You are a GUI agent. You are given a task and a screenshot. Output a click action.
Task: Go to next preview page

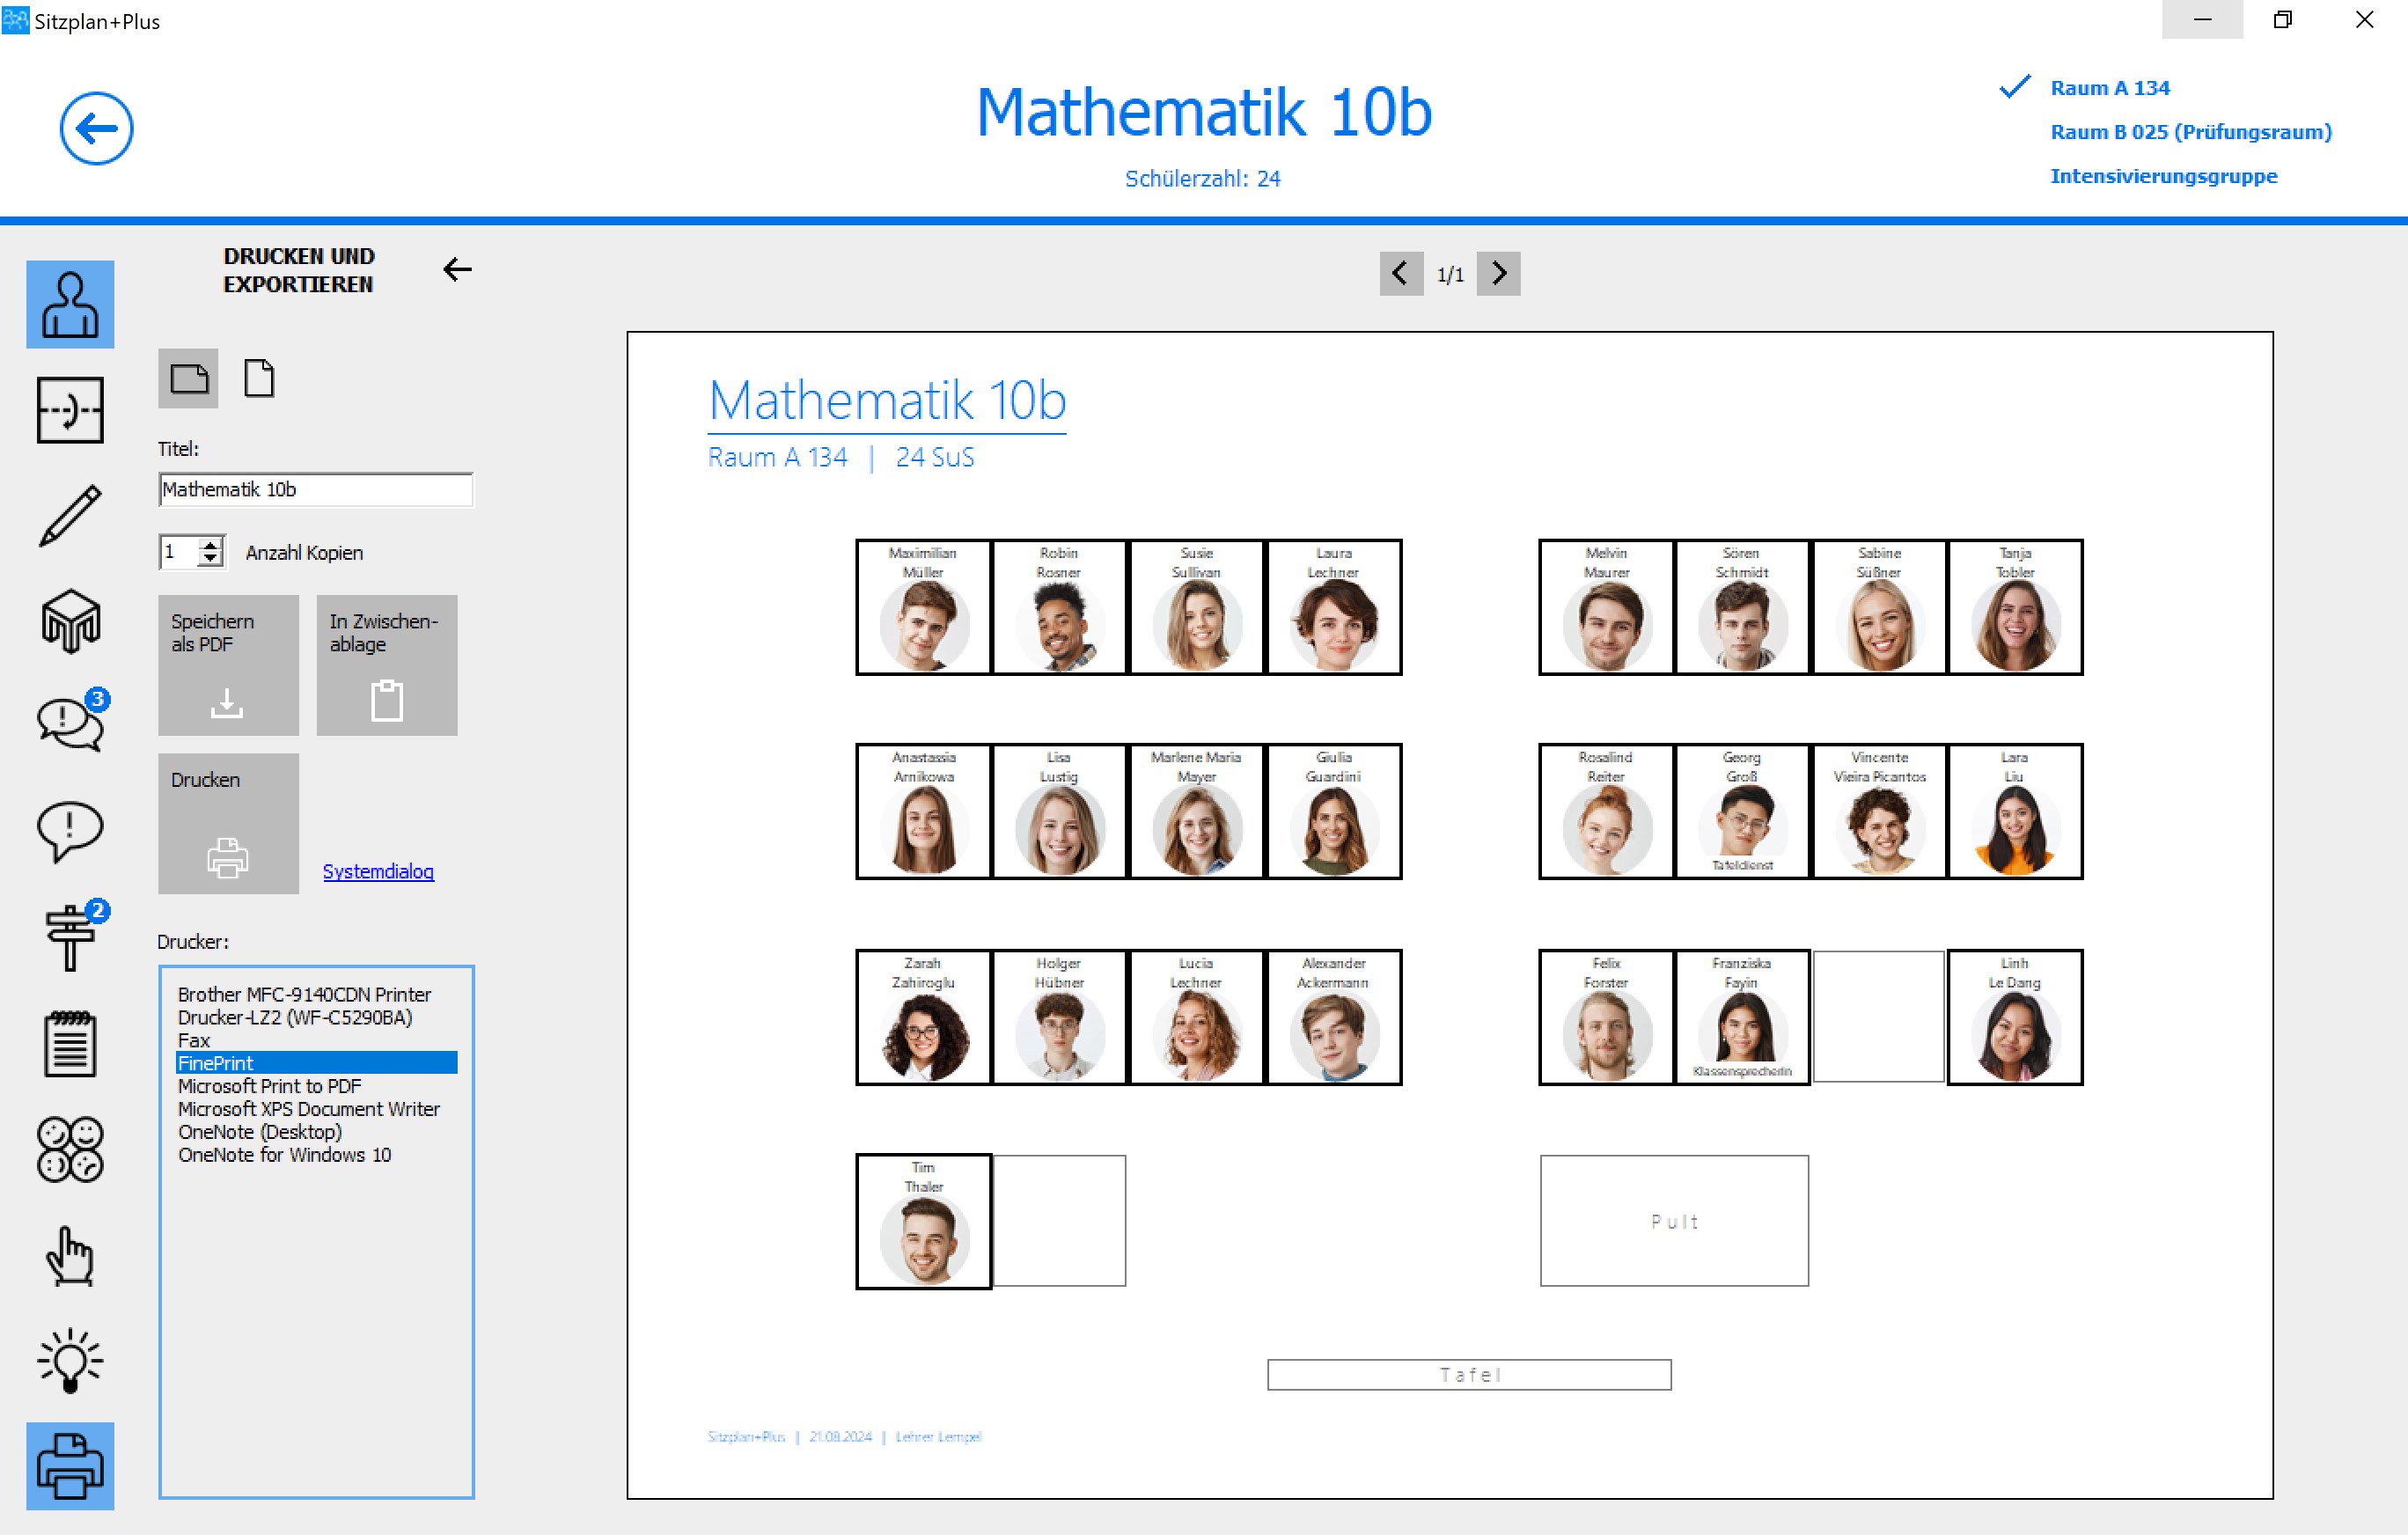pyautogui.click(x=1498, y=273)
